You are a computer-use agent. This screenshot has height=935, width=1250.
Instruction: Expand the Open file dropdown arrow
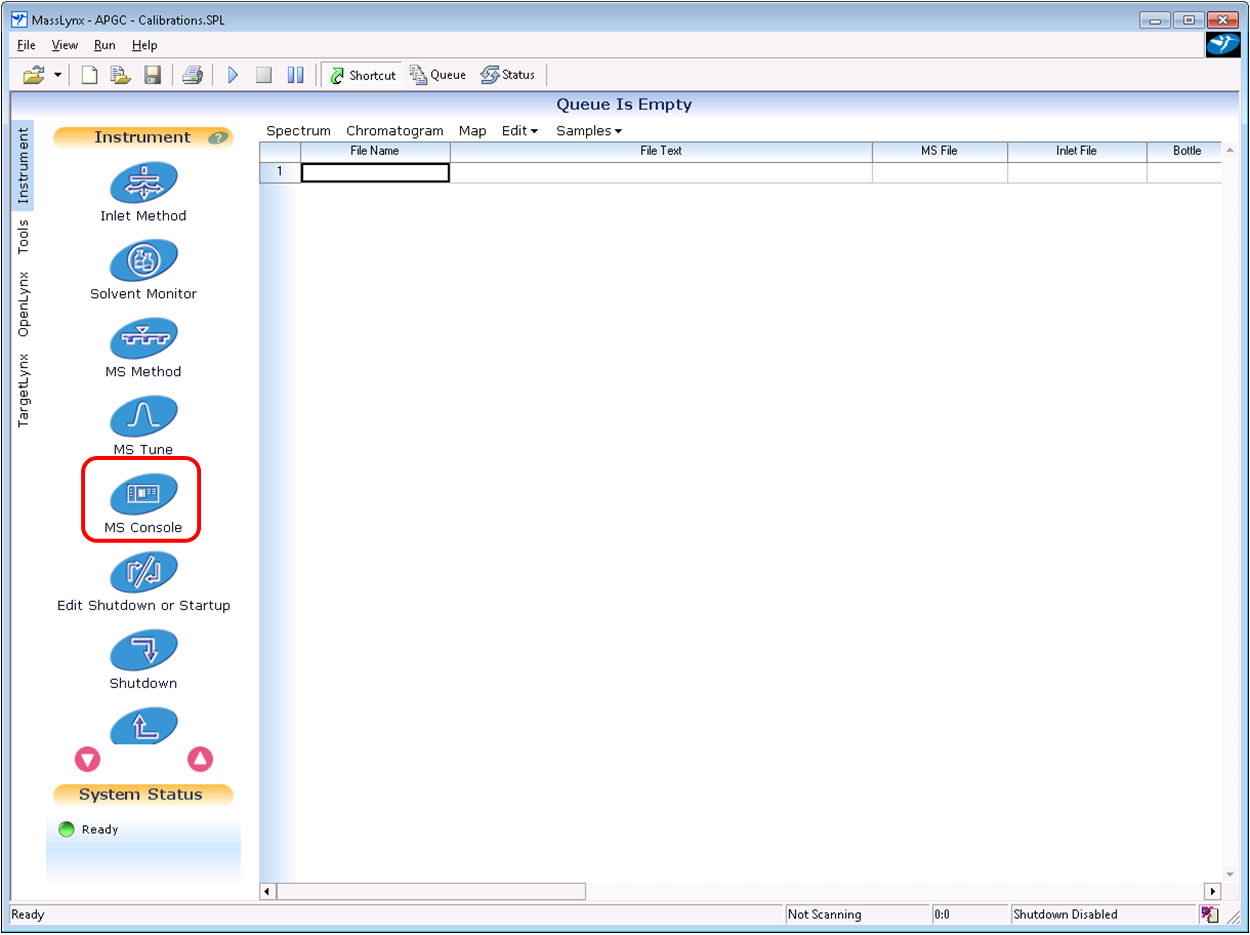[x=58, y=75]
